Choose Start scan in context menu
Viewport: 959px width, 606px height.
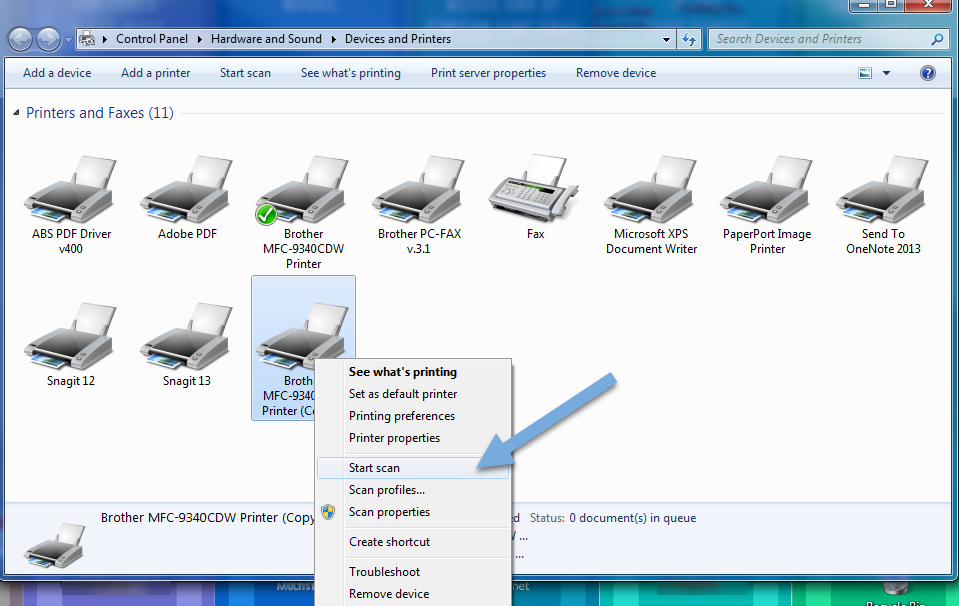tap(413, 468)
